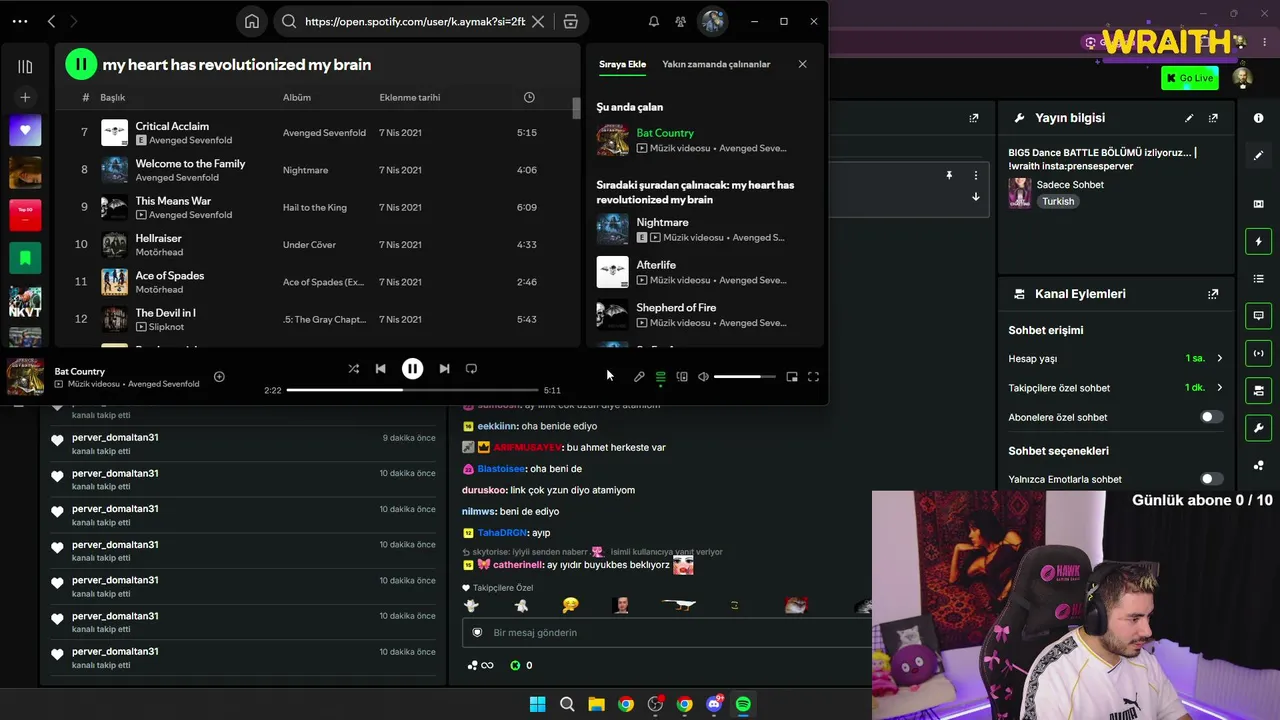Select Shepherd of Fire in queue
1280x720 pixels.
(704, 314)
